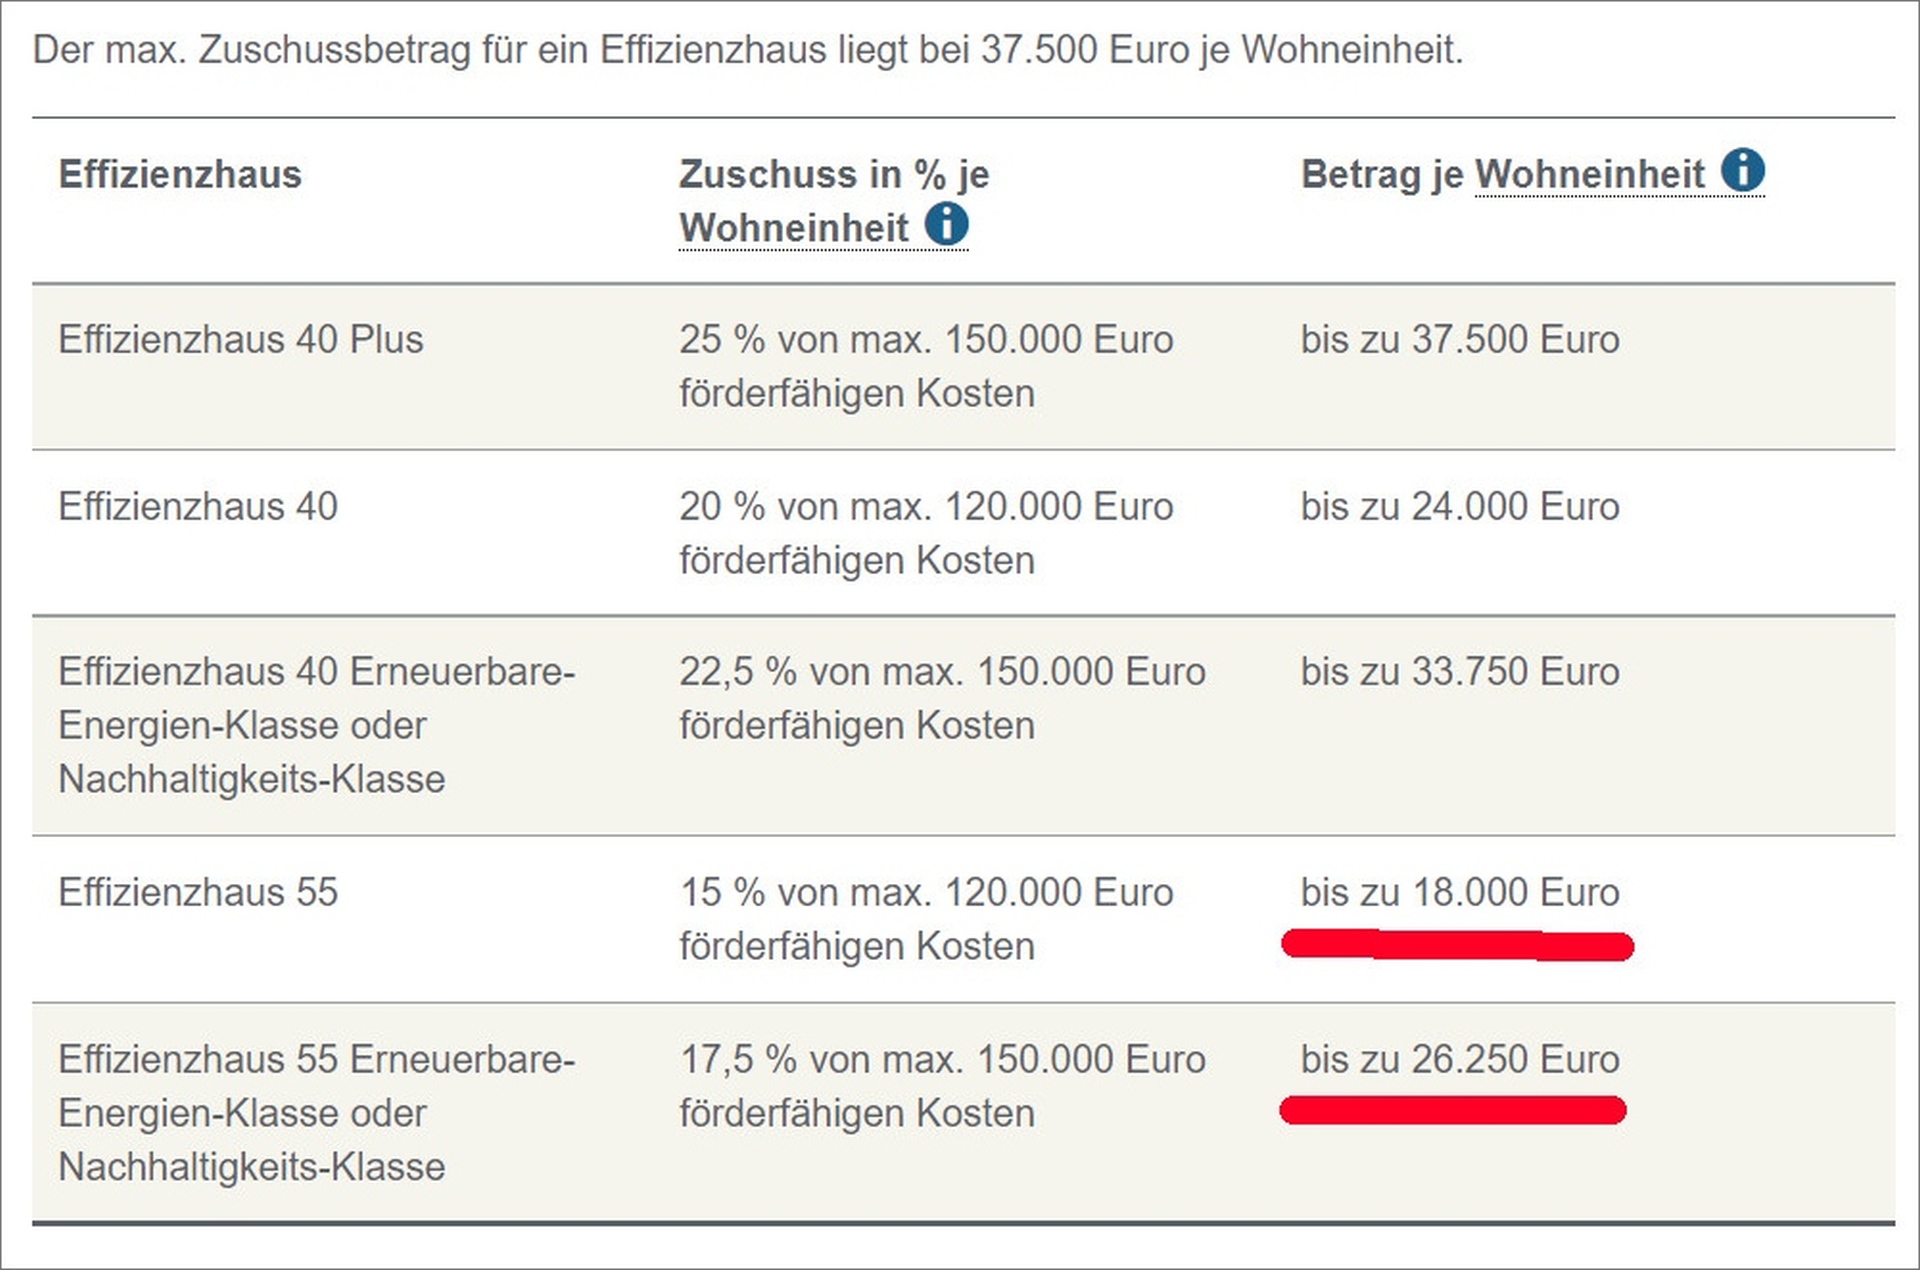
Task: Select '20 % von max. 120.000 Euro' cell
Action: [x=926, y=533]
